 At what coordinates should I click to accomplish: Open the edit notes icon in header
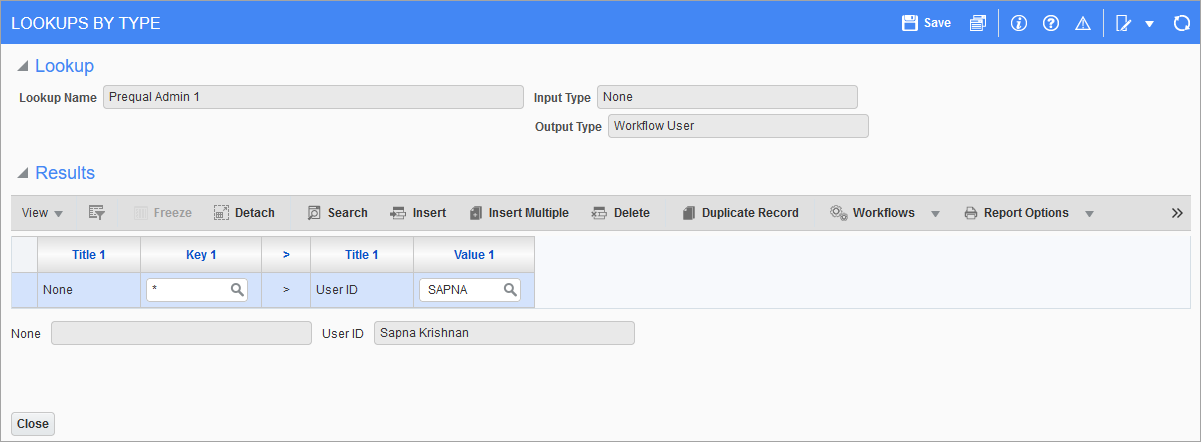pyautogui.click(x=1123, y=23)
